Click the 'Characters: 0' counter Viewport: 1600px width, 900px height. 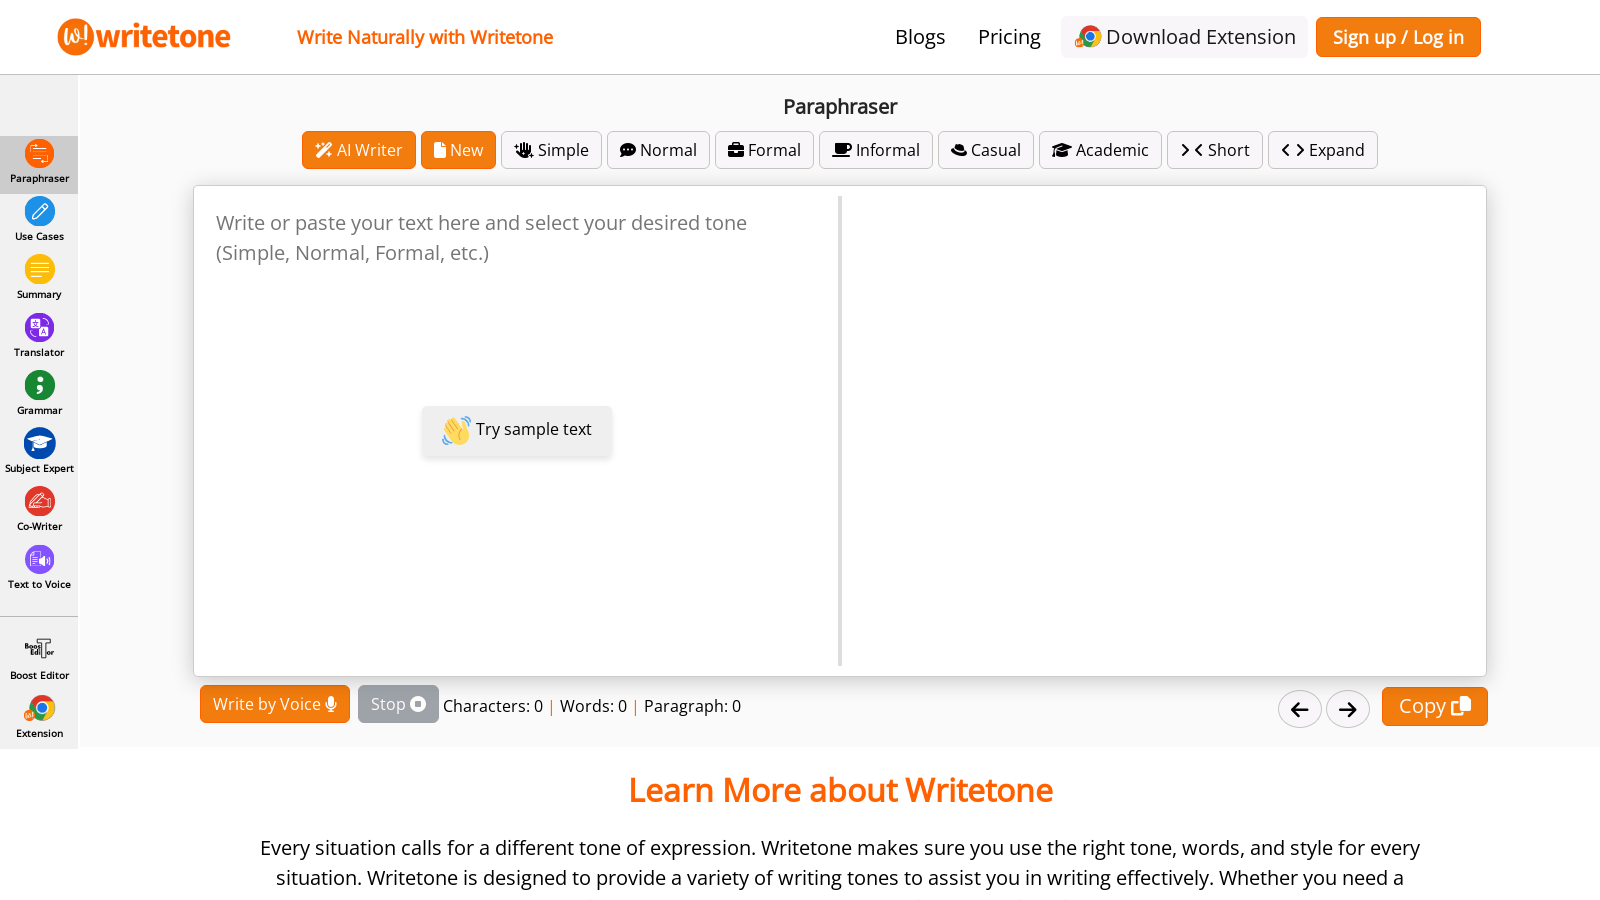pyautogui.click(x=493, y=706)
